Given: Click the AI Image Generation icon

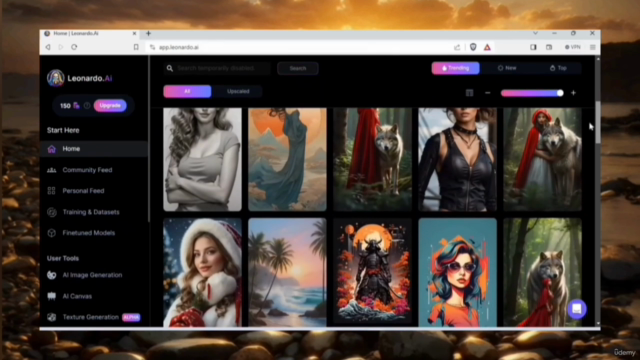Looking at the screenshot, I should point(51,275).
